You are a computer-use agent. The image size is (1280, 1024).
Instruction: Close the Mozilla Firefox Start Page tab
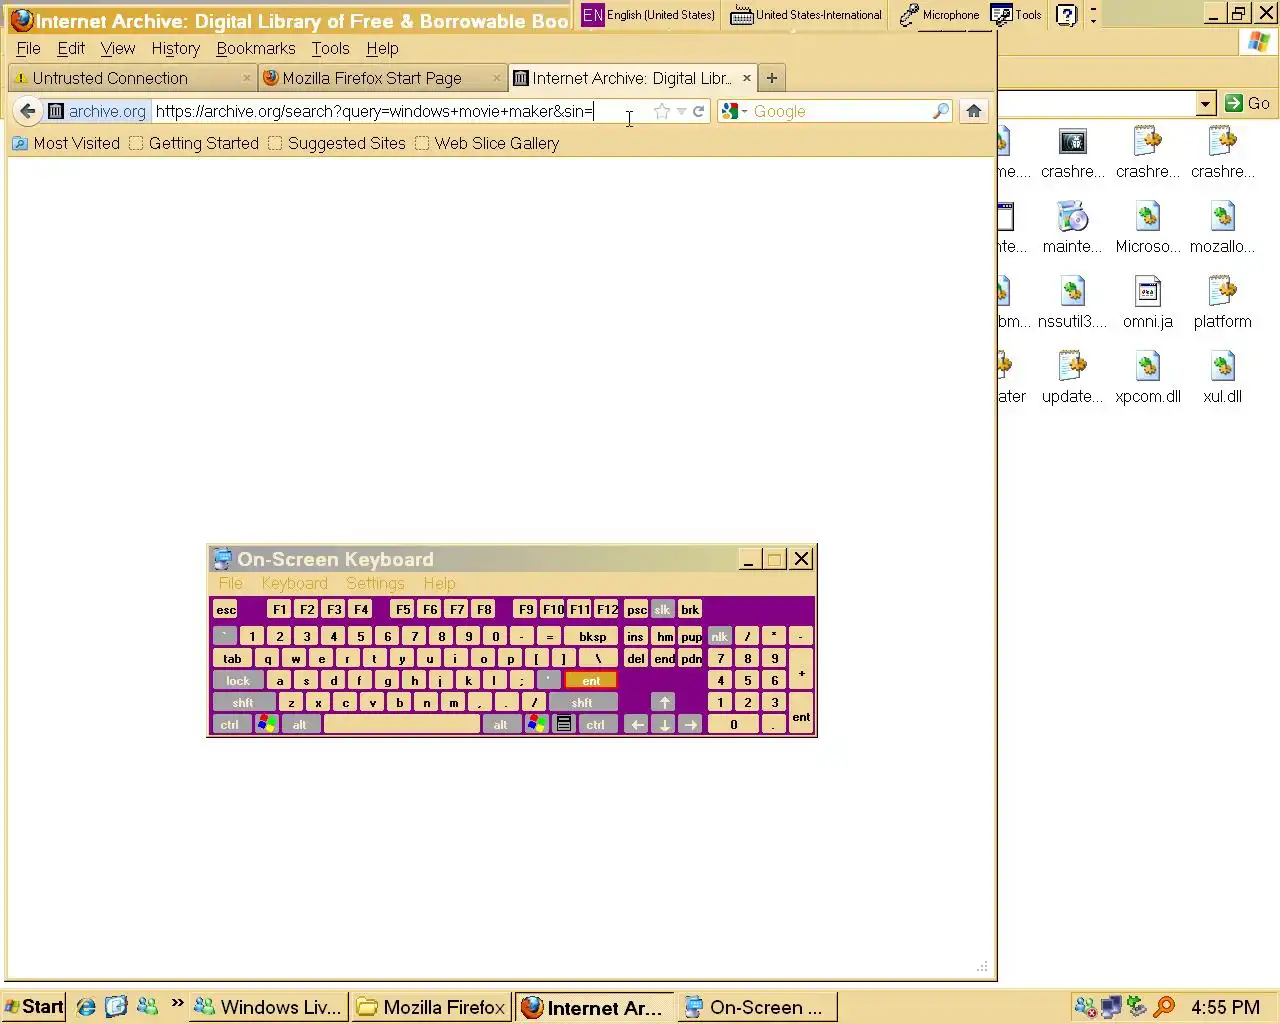[x=496, y=78]
